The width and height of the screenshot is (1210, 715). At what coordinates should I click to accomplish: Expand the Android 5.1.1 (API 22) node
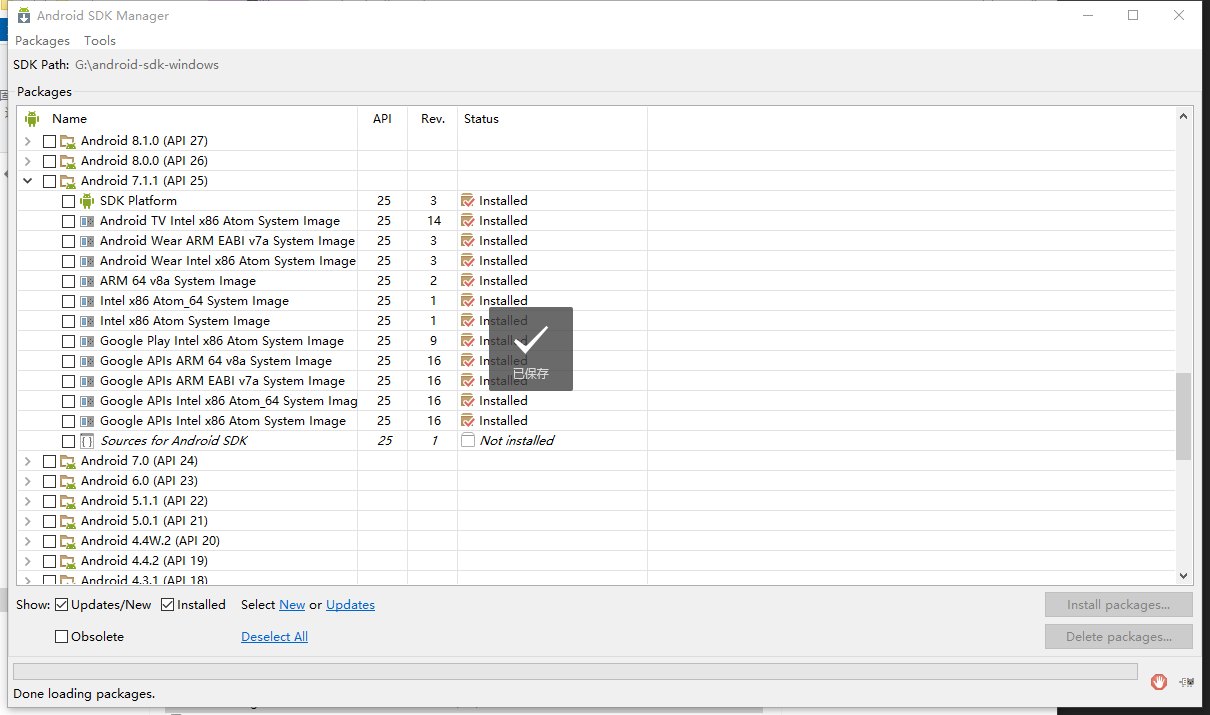tap(27, 501)
